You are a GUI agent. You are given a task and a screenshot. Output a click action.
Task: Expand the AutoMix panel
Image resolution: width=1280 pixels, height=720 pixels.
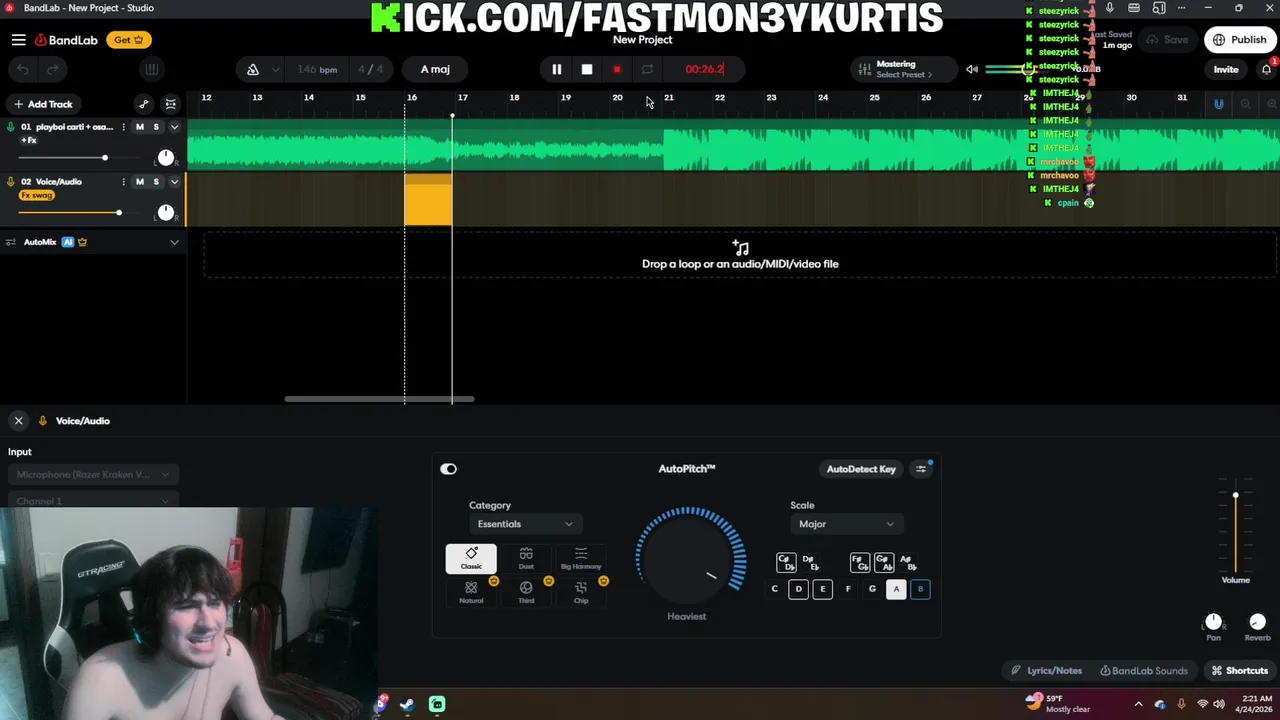pos(174,242)
